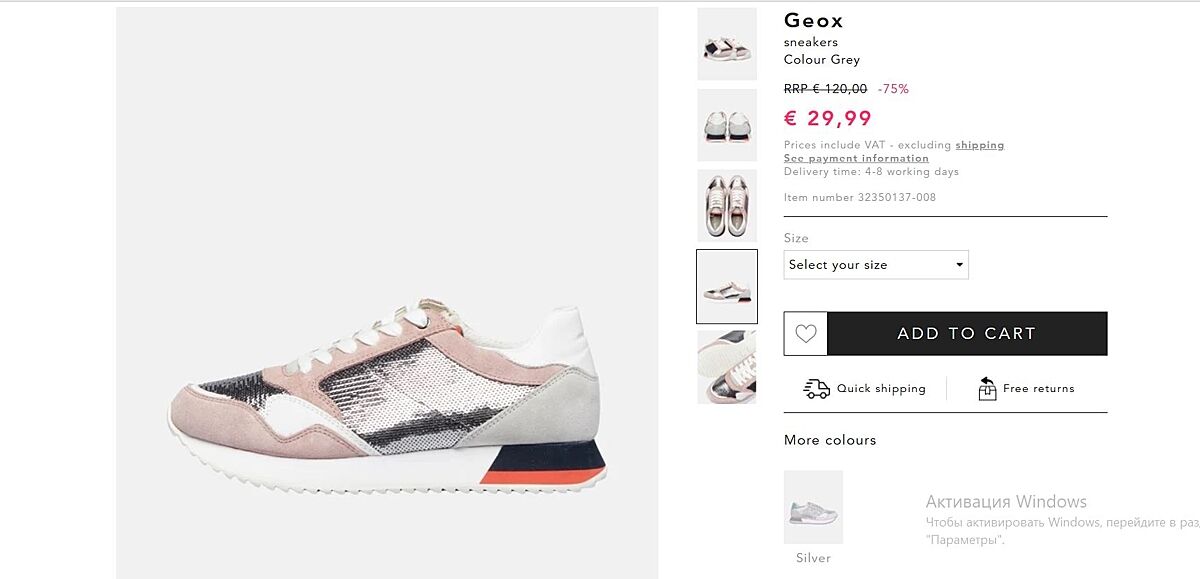Viewport: 1200px width, 579px height.
Task: Follow the See payment information link
Action: [x=856, y=158]
